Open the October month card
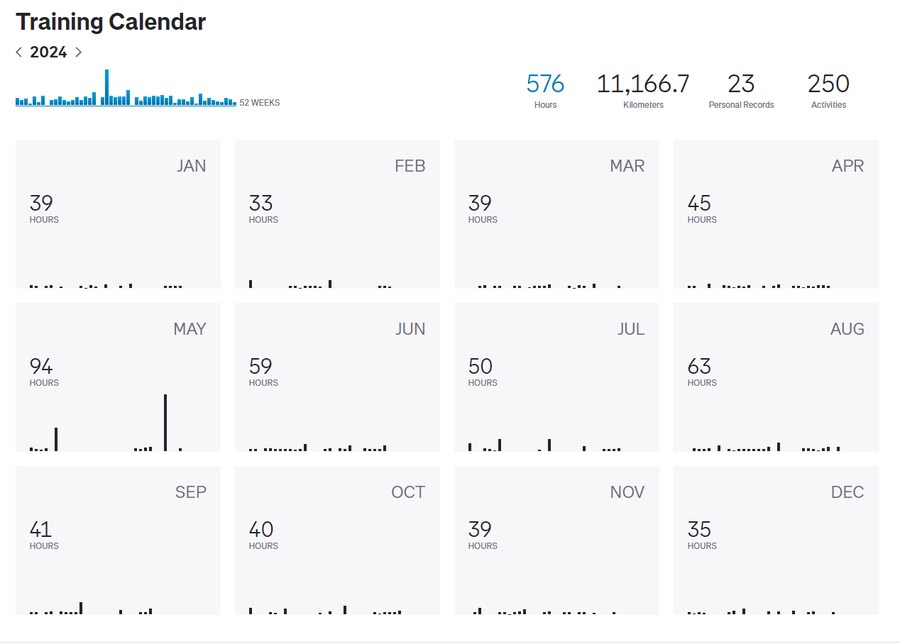Screen dimensions: 900x644 pos(337,540)
